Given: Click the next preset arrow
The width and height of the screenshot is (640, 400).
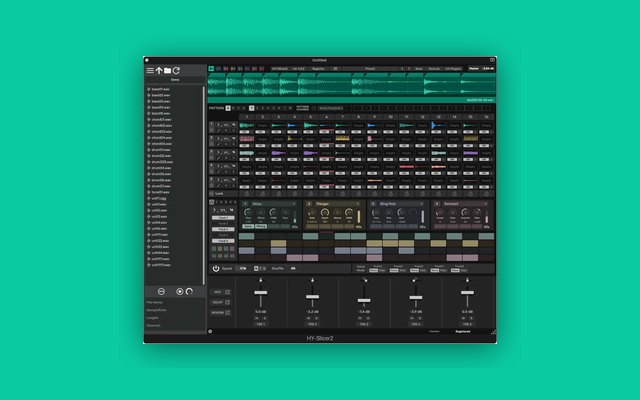Looking at the screenshot, I should (x=409, y=69).
